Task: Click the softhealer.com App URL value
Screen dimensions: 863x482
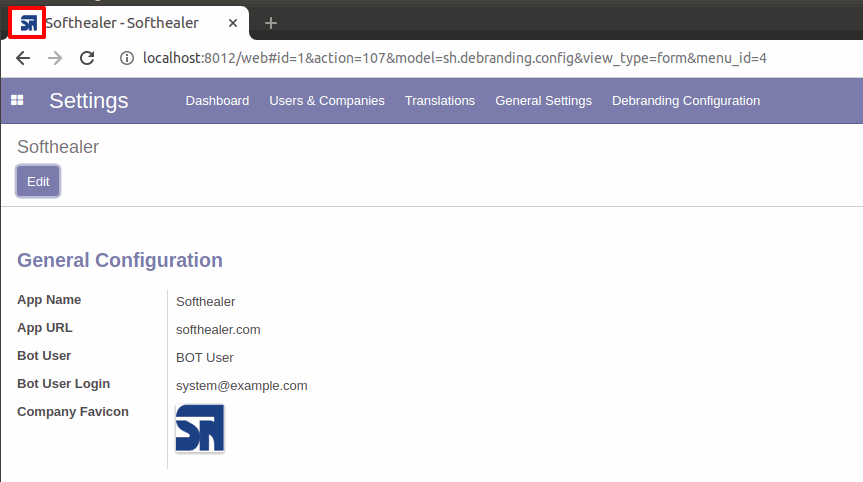Action: point(218,330)
